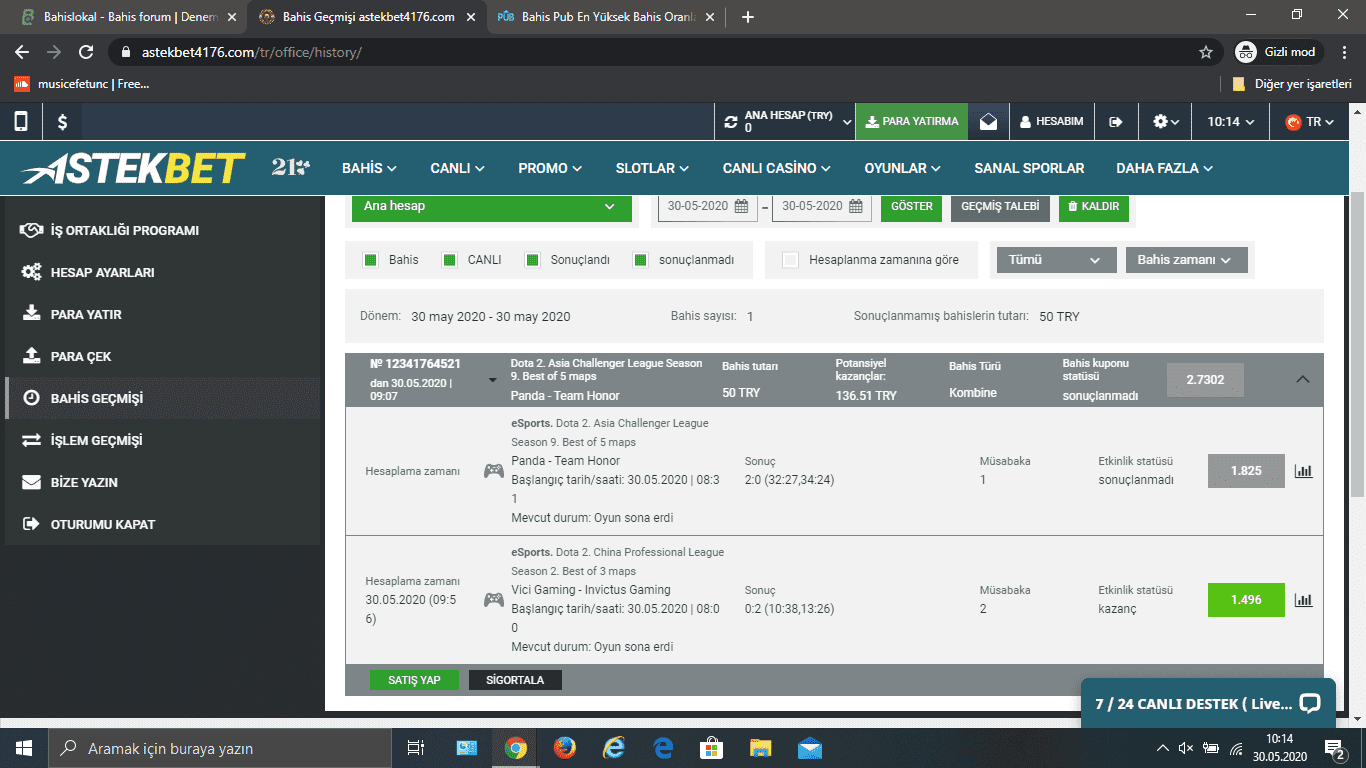Open calendar for the start date field
The height and width of the screenshot is (768, 1366).
click(x=741, y=206)
